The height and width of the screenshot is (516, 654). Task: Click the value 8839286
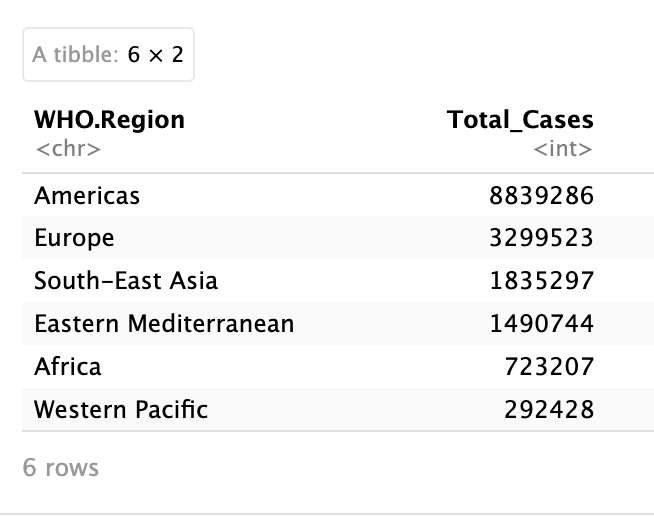click(541, 195)
